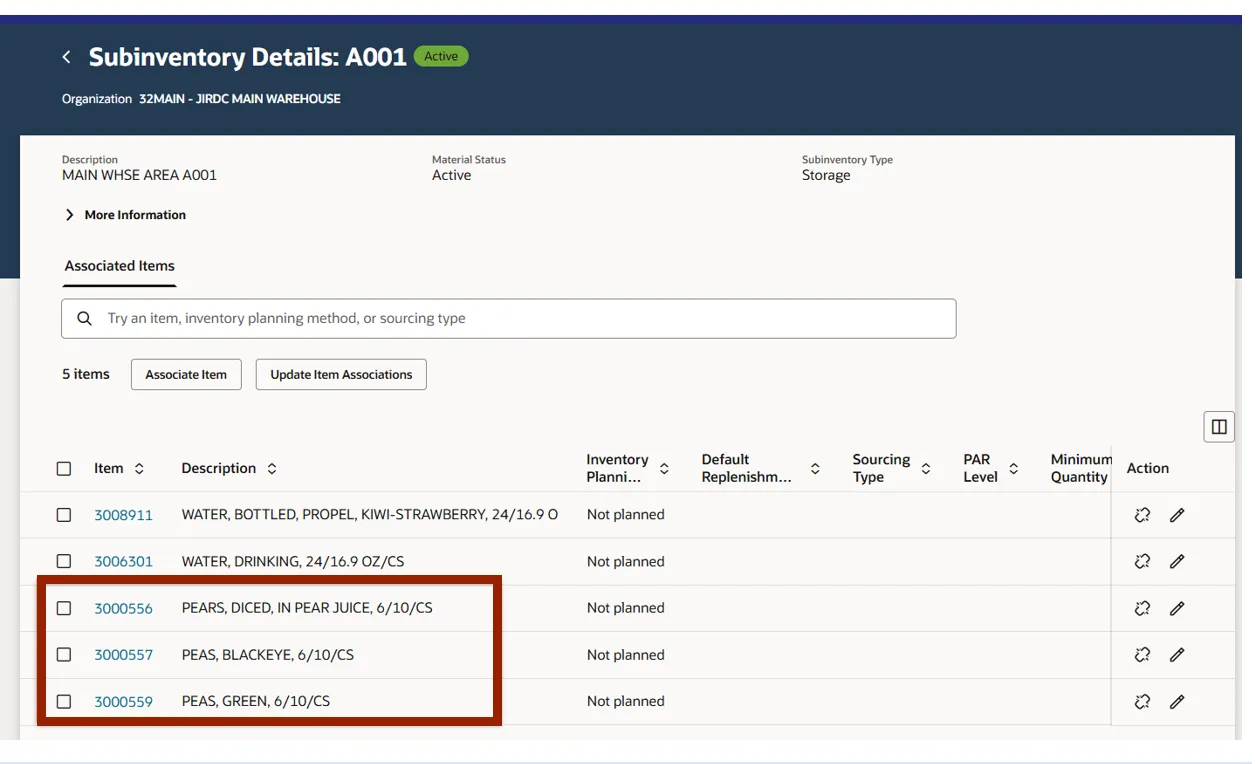Click the edit pencil for item 3000559

1177,702
